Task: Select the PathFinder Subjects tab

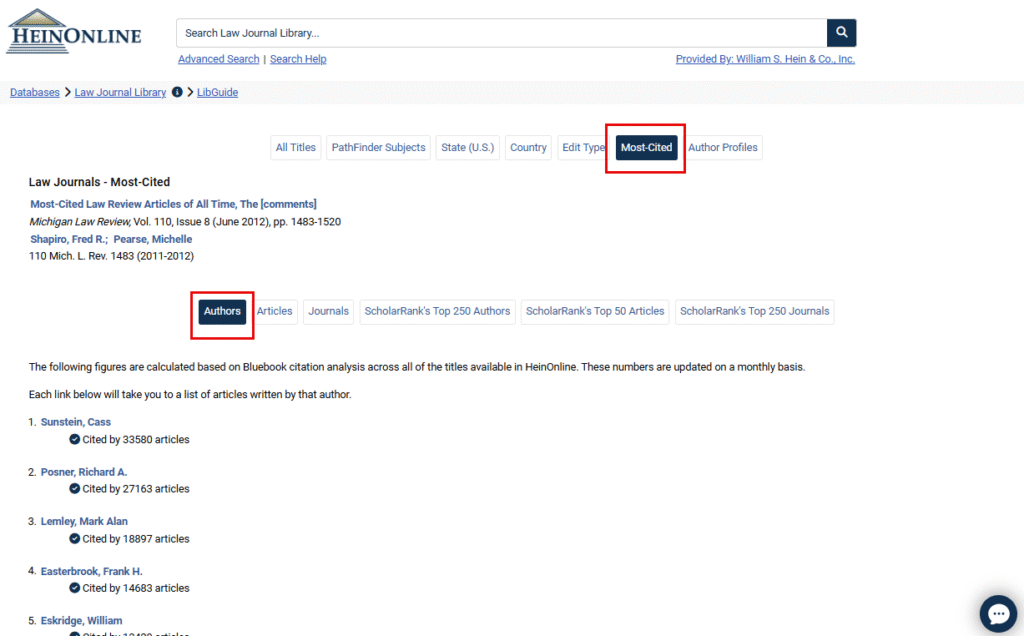Action: [x=378, y=147]
